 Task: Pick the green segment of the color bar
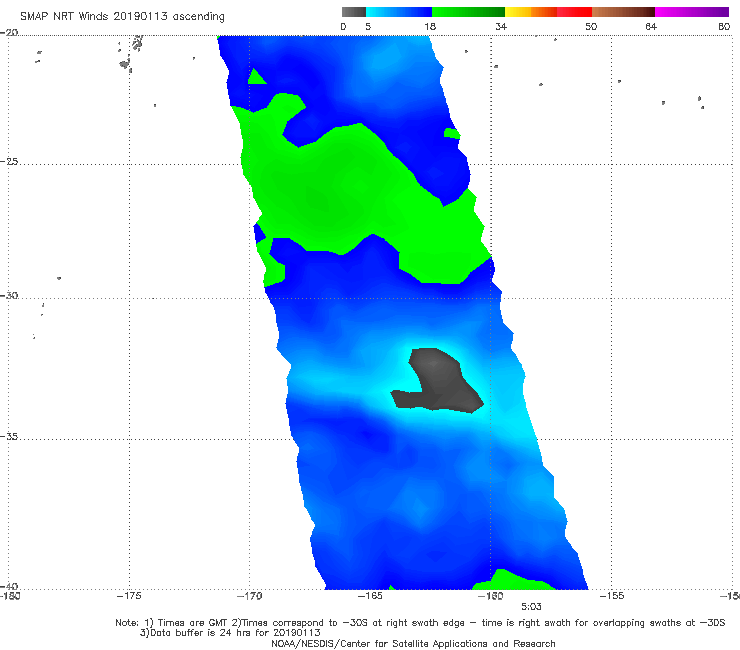click(468, 12)
